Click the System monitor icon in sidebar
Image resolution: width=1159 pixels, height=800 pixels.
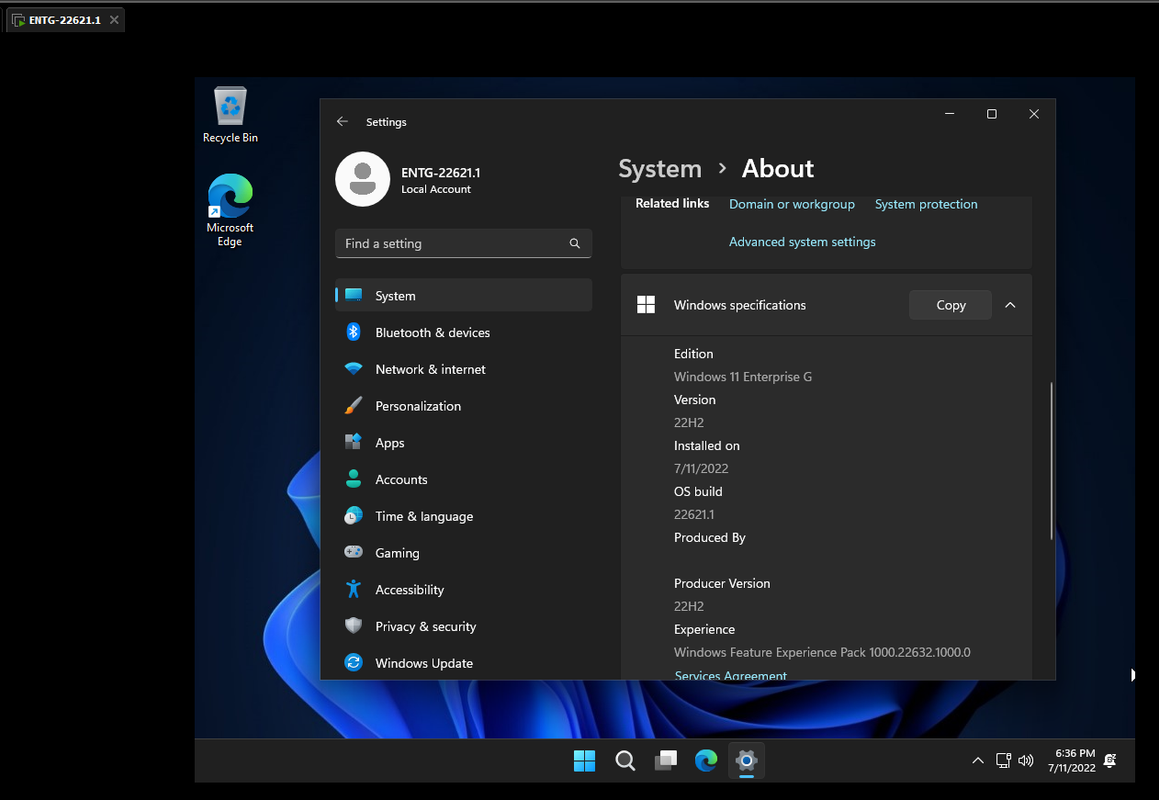pyautogui.click(x=353, y=295)
